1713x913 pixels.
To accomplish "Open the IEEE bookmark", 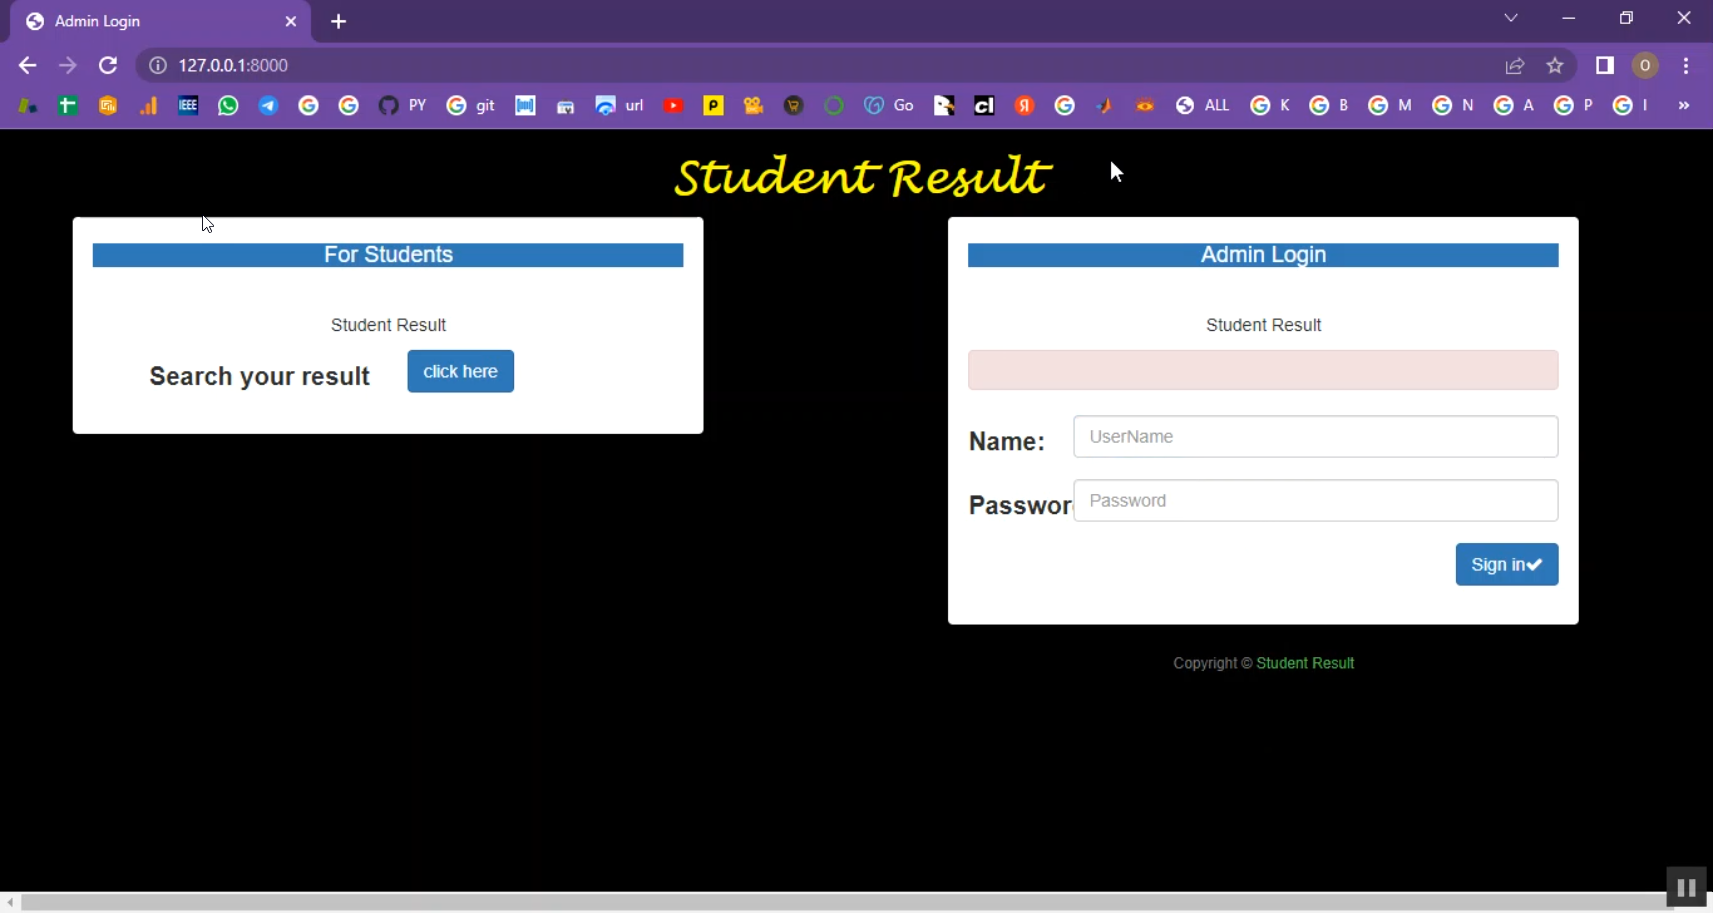I will click(188, 106).
